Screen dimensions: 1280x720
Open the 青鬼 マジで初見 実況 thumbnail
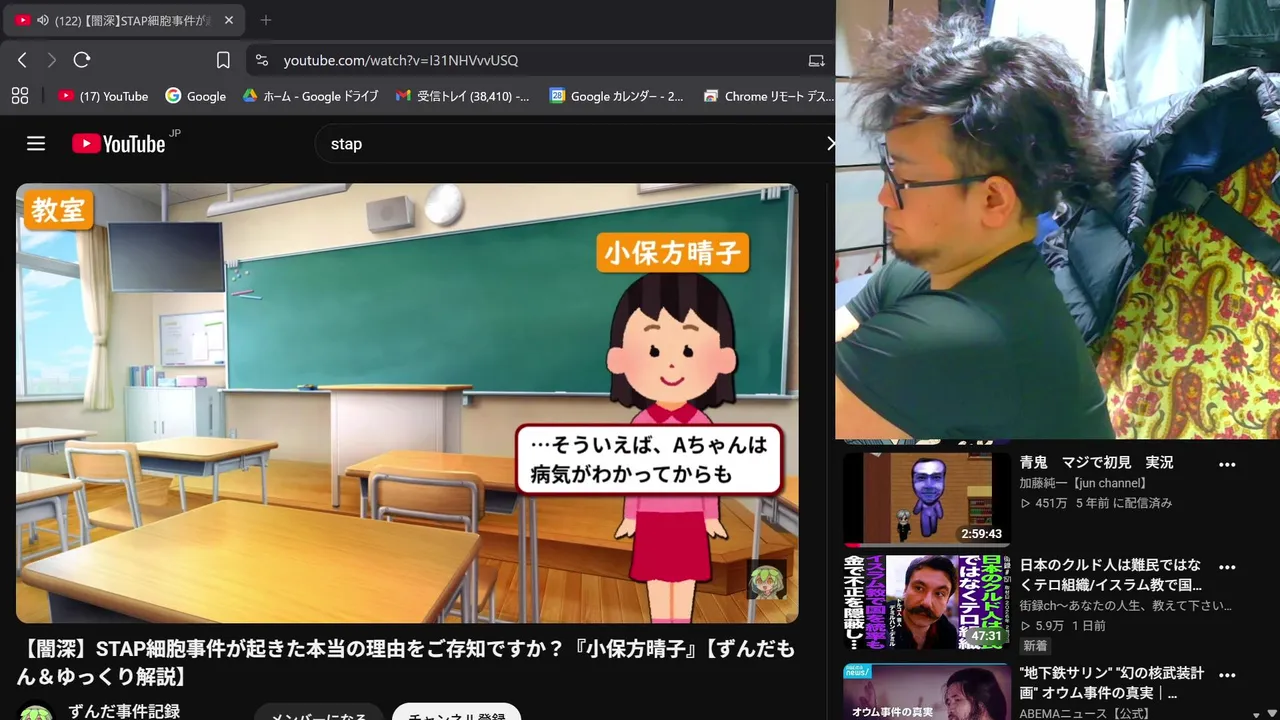(x=926, y=498)
